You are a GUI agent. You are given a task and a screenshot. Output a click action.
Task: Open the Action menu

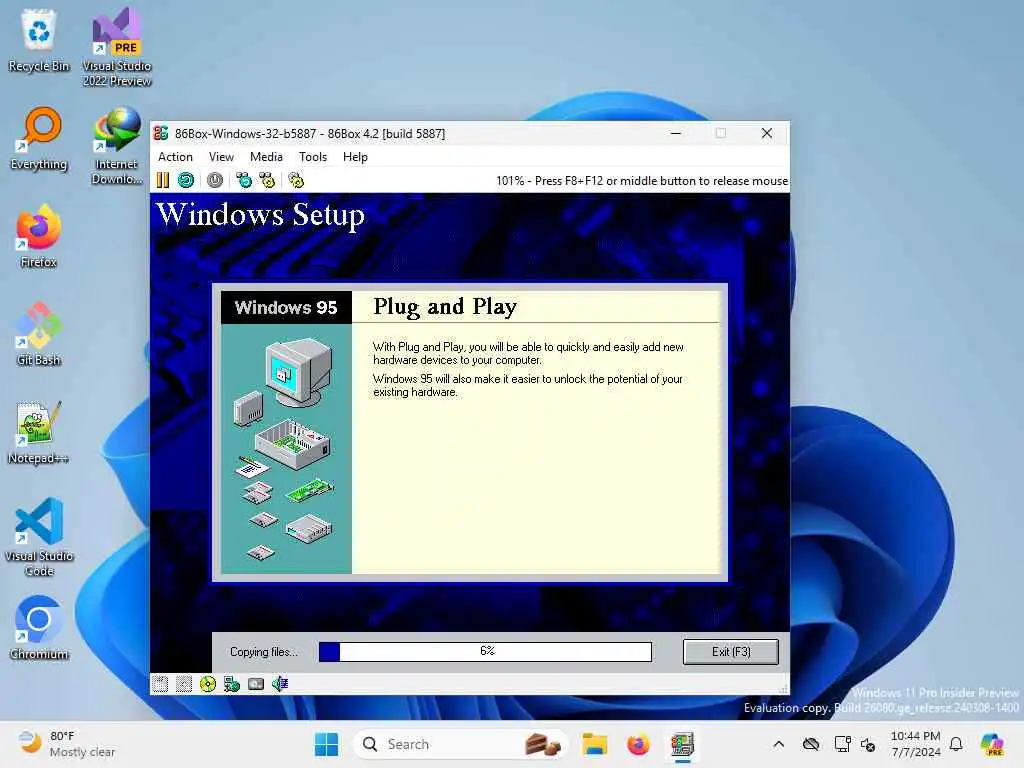(175, 157)
